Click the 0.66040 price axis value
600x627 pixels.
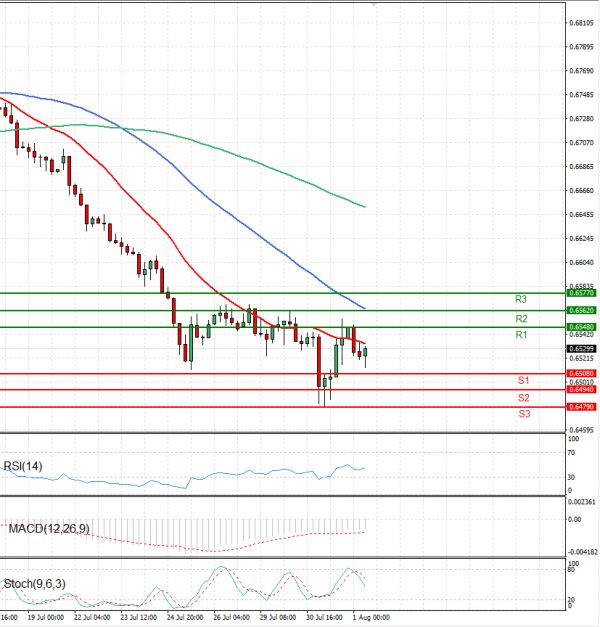[582, 262]
